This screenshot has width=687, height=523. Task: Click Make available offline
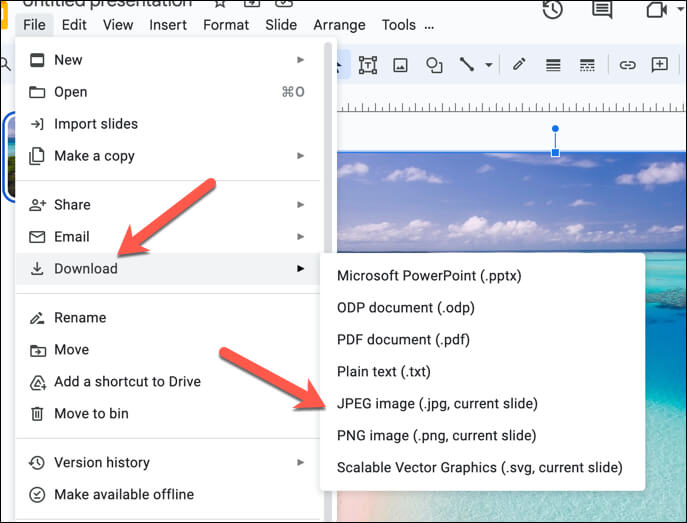pyautogui.click(x=124, y=494)
